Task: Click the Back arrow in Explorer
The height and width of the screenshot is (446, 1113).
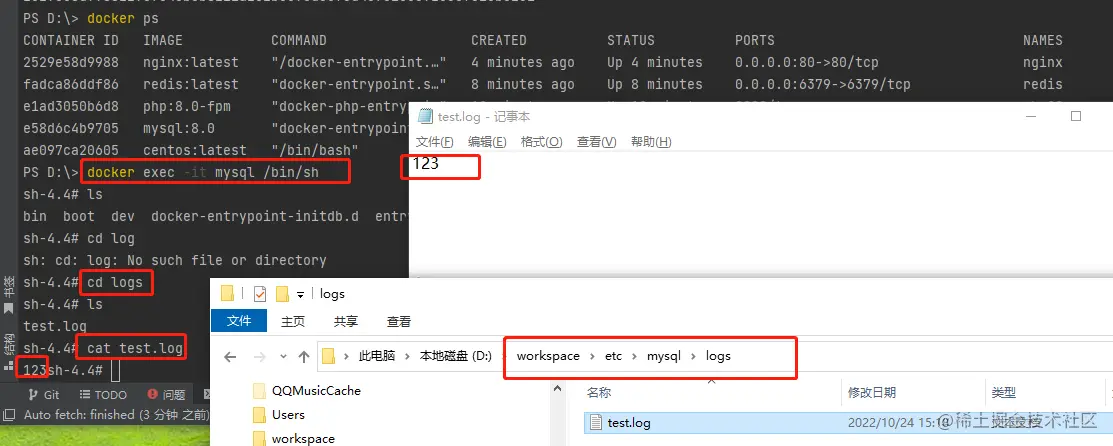Action: click(x=230, y=357)
